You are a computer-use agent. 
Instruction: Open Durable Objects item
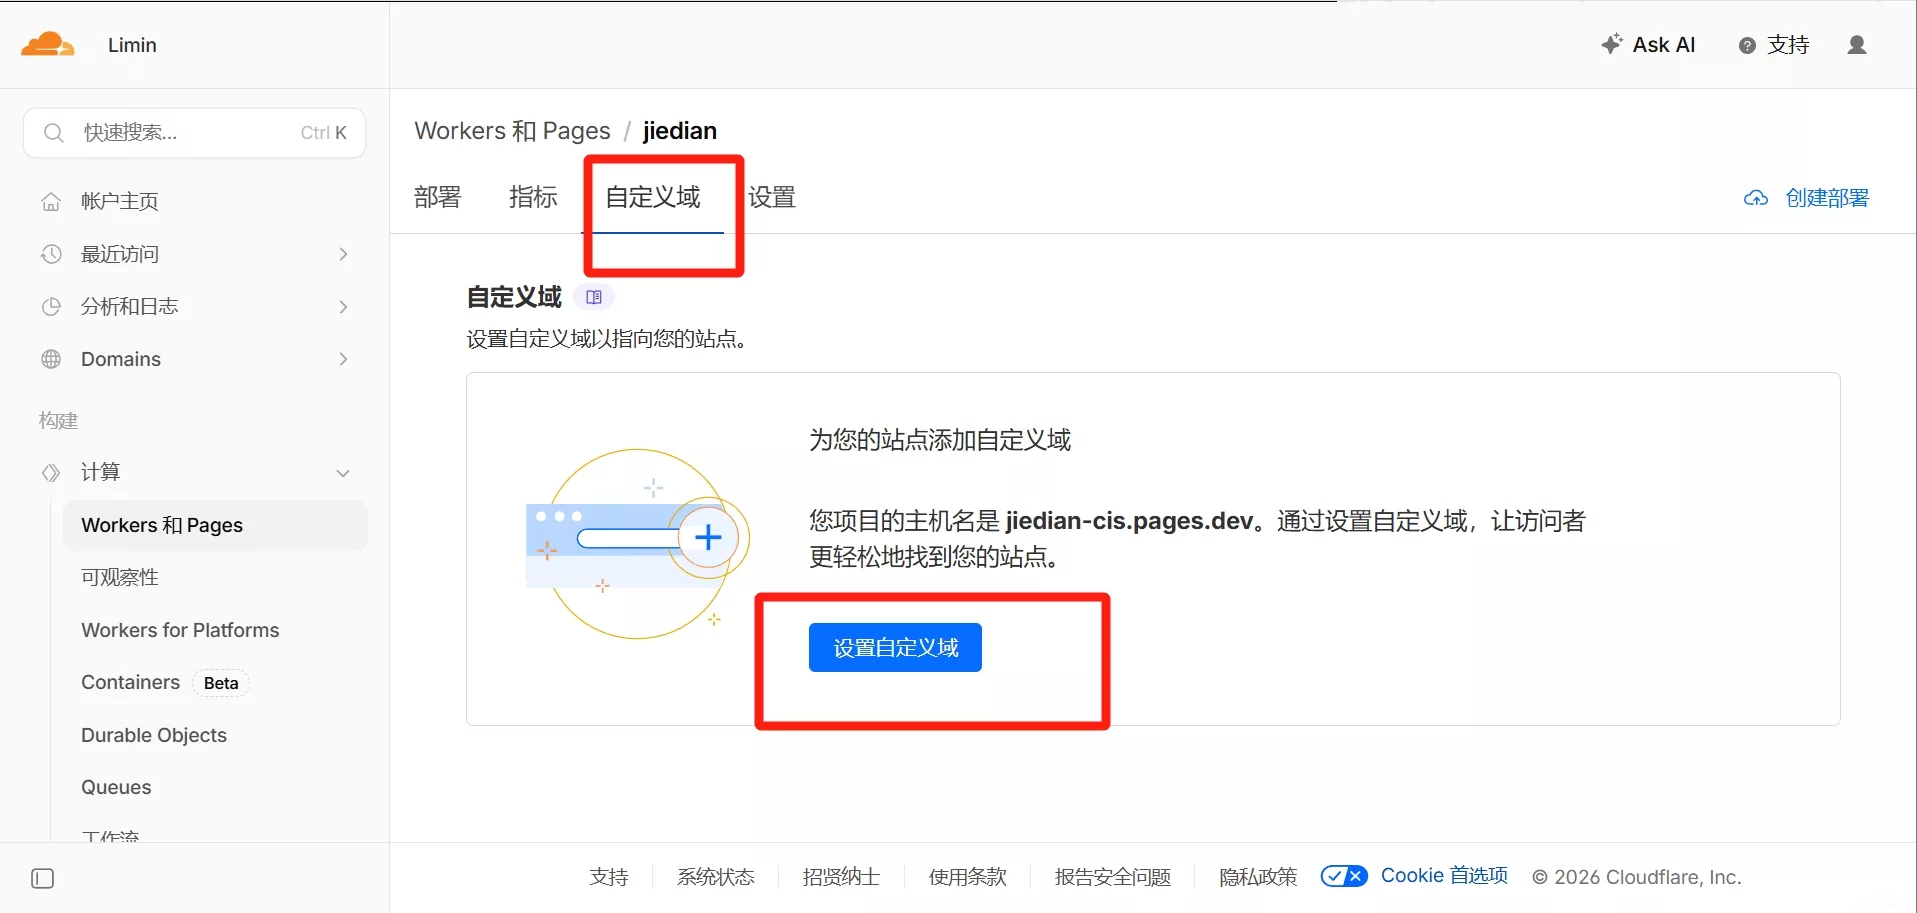(x=154, y=735)
